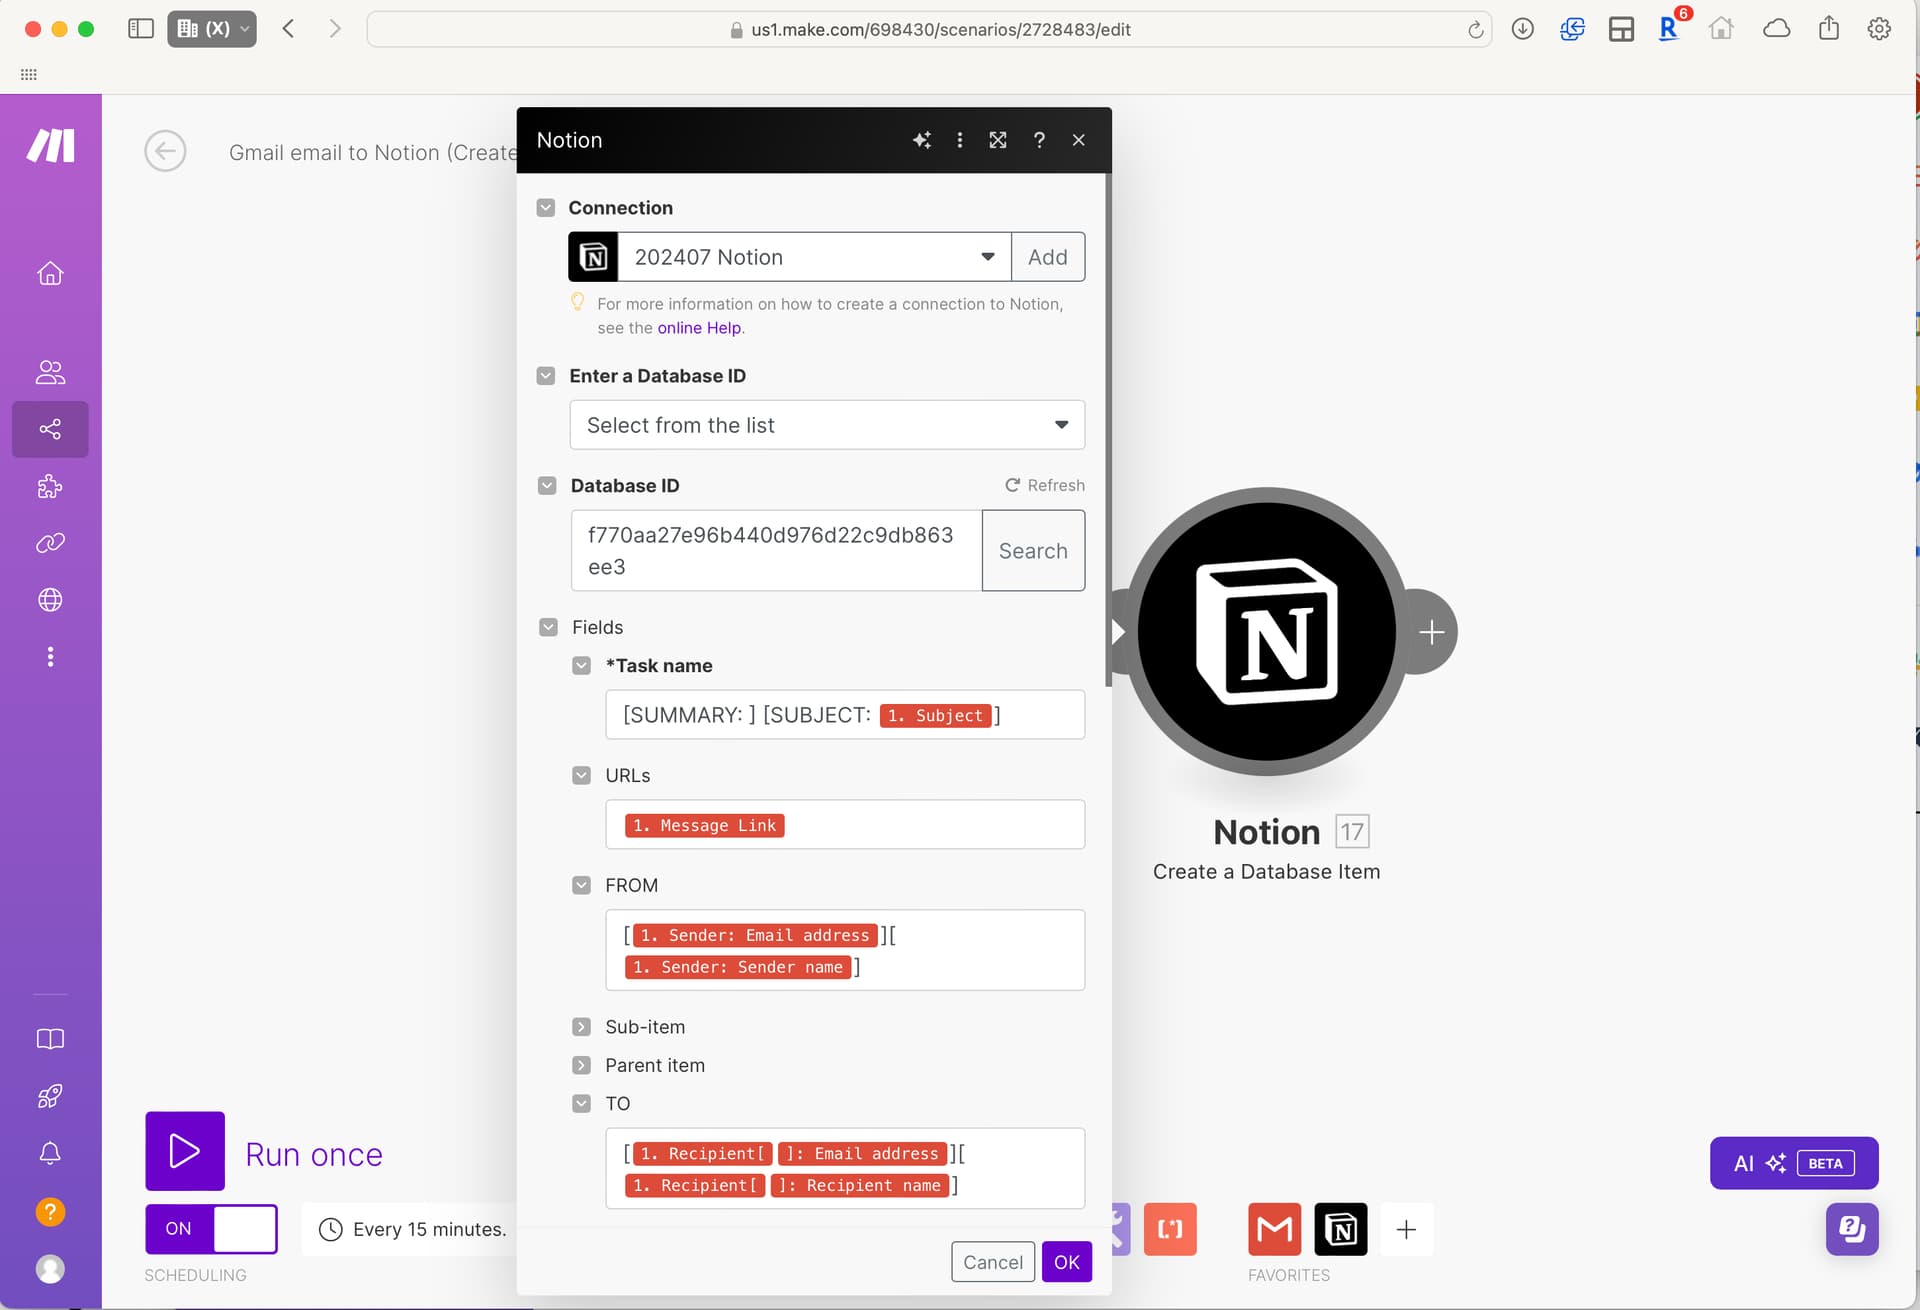This screenshot has width=1920, height=1310.
Task: Open the What's new rocket icon
Action: [x=50, y=1096]
